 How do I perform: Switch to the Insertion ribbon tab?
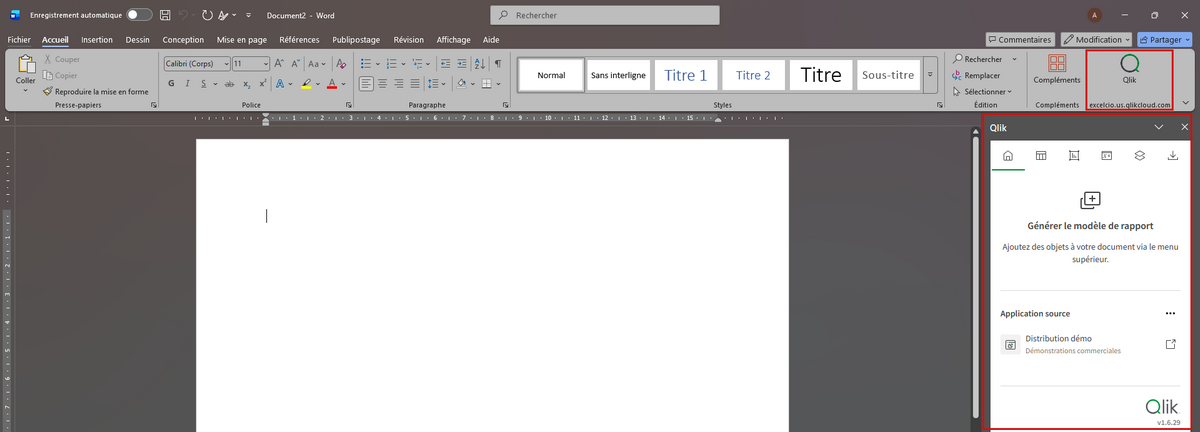pyautogui.click(x=97, y=40)
